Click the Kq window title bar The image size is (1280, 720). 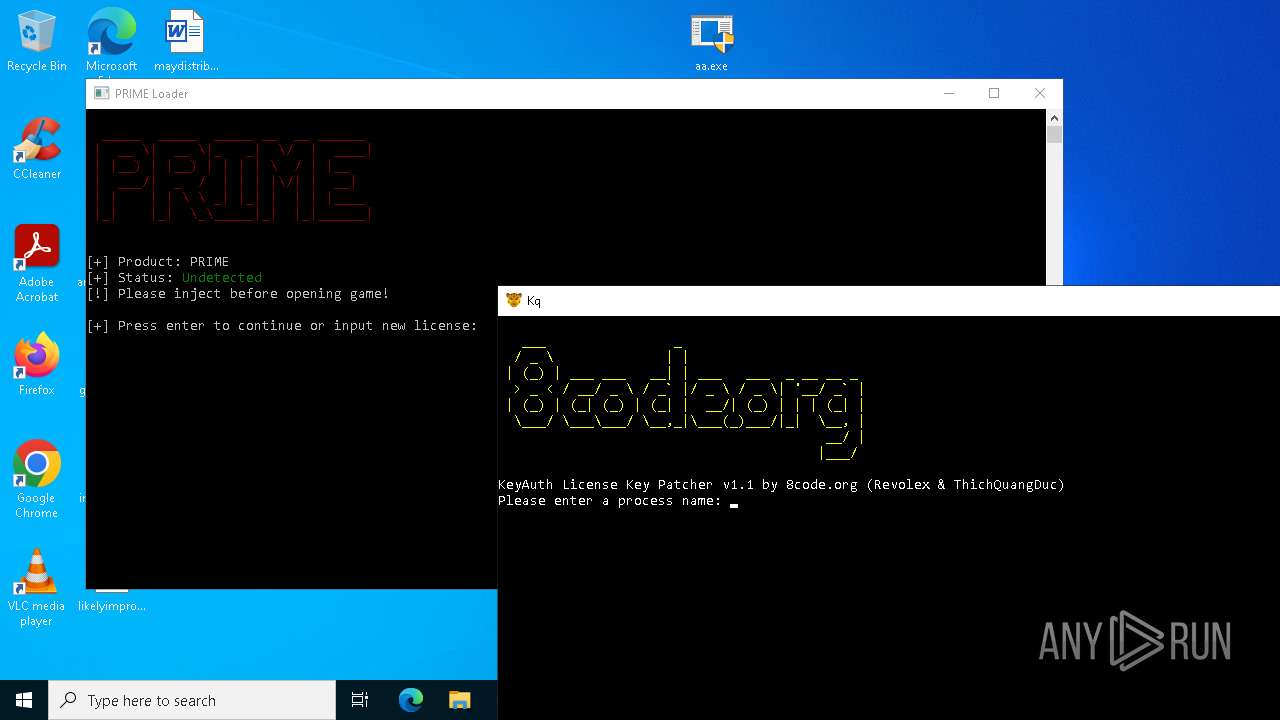coord(889,300)
